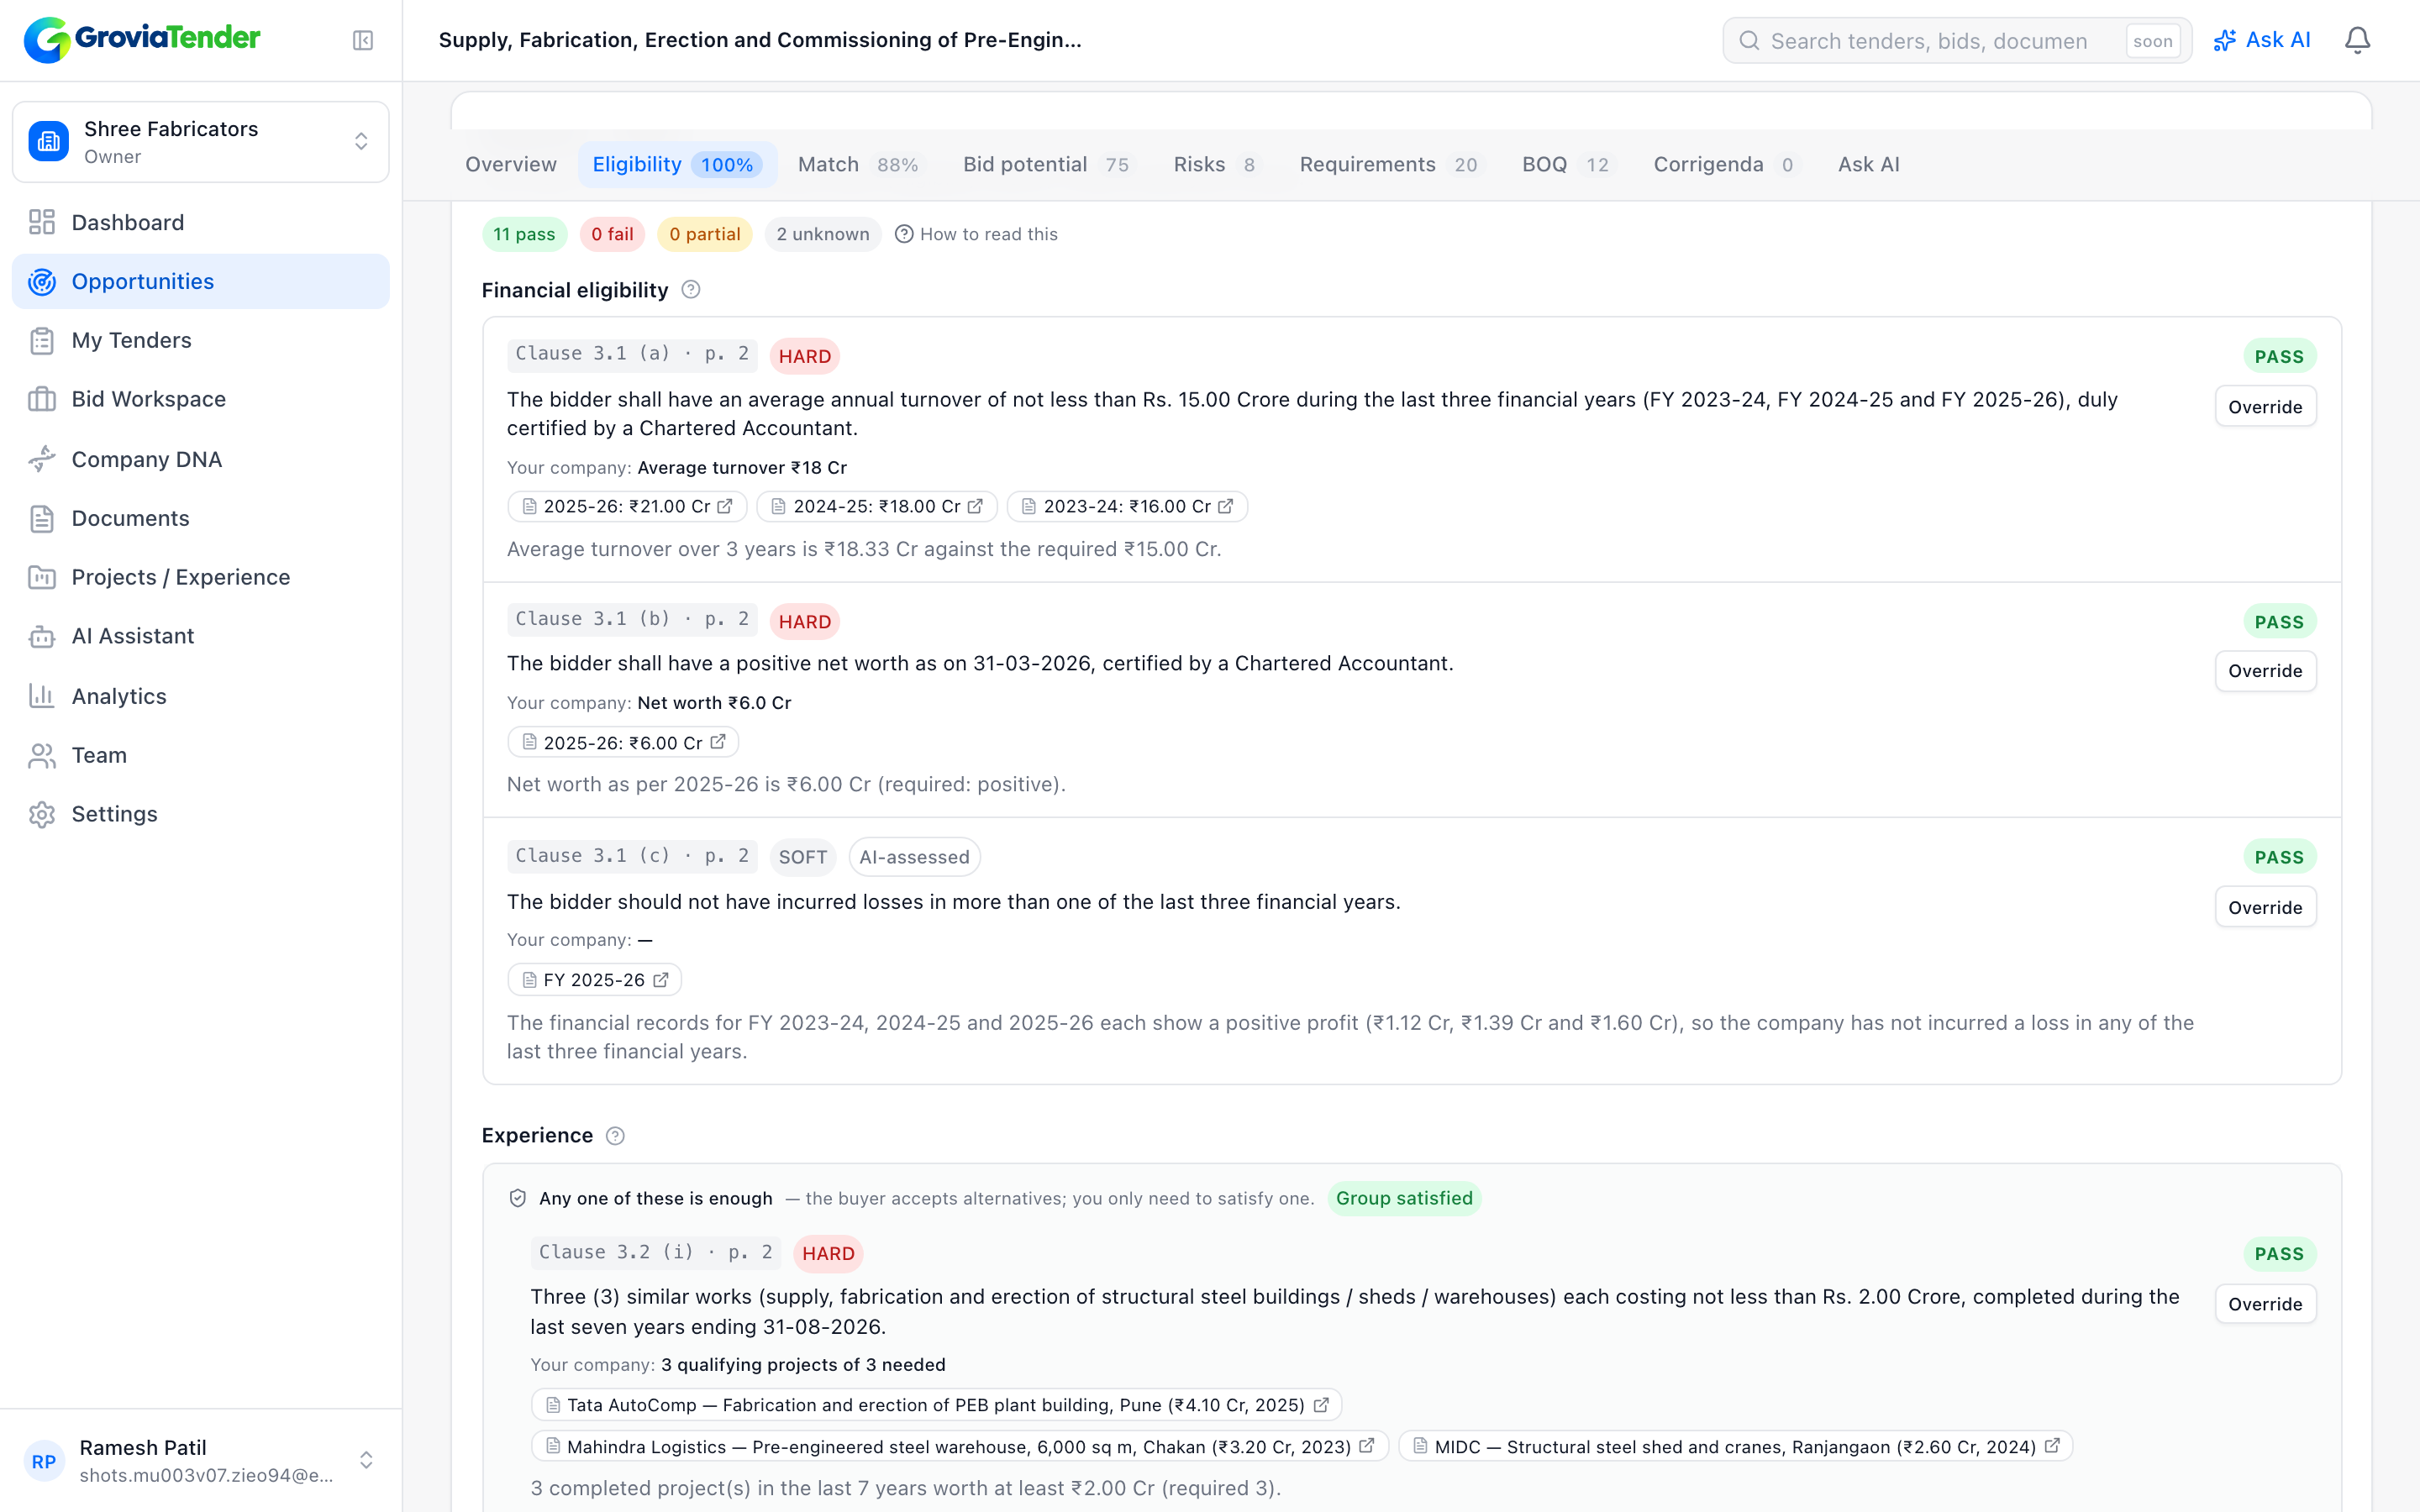Open Settings in sidebar
The image size is (2420, 1512).
(x=201, y=814)
